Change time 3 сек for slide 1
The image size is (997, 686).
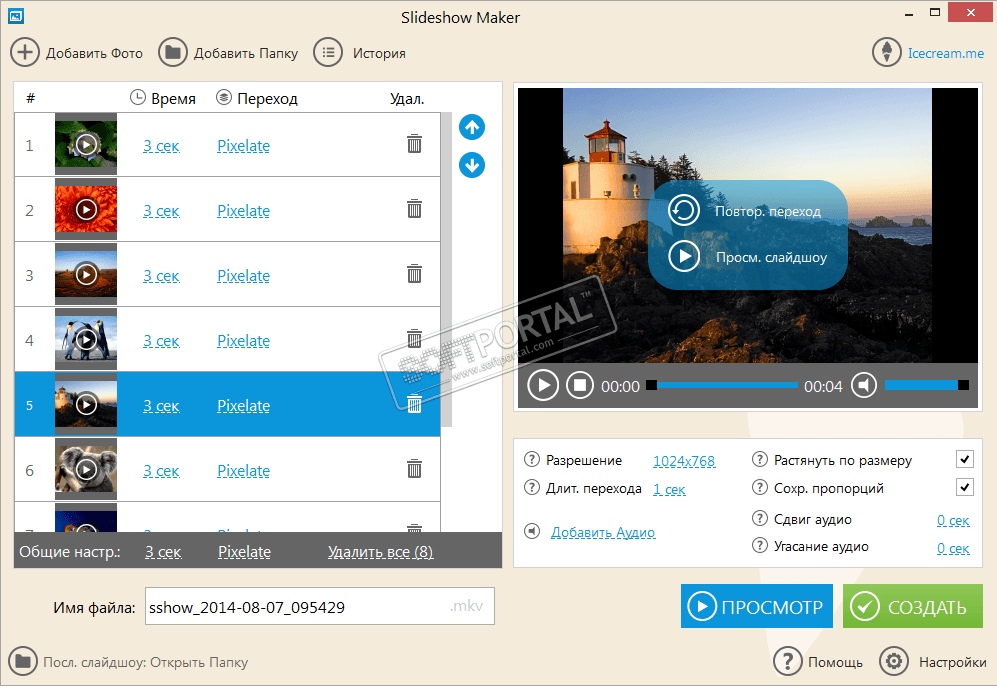[x=161, y=146]
